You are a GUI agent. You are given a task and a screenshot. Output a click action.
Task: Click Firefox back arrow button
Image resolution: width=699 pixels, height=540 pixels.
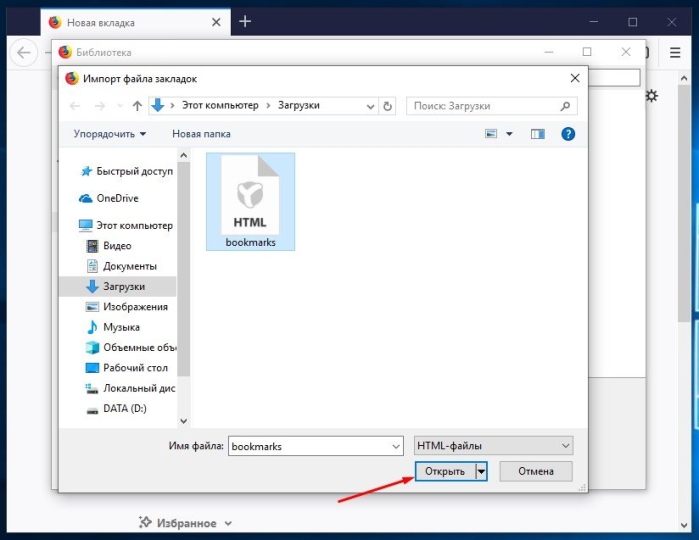[23, 53]
